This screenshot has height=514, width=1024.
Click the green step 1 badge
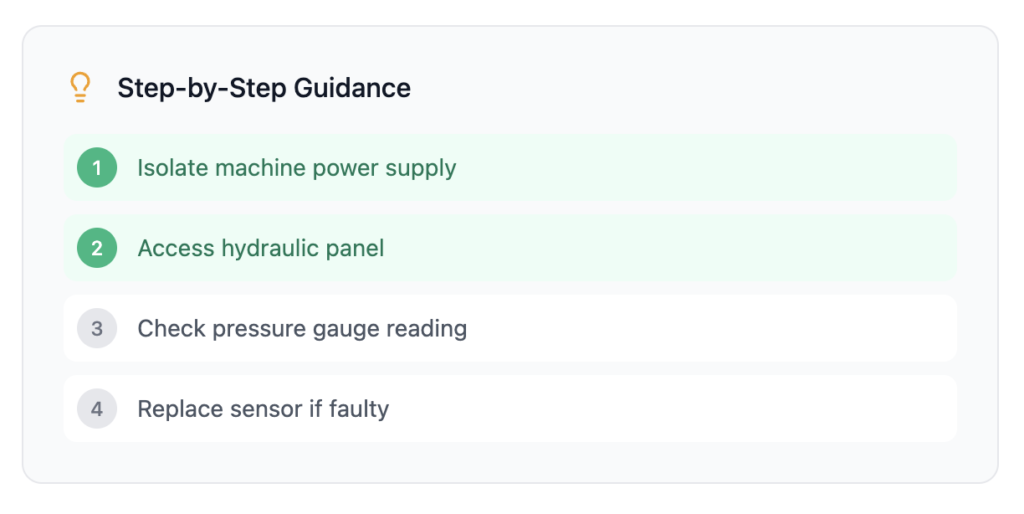(x=97, y=168)
